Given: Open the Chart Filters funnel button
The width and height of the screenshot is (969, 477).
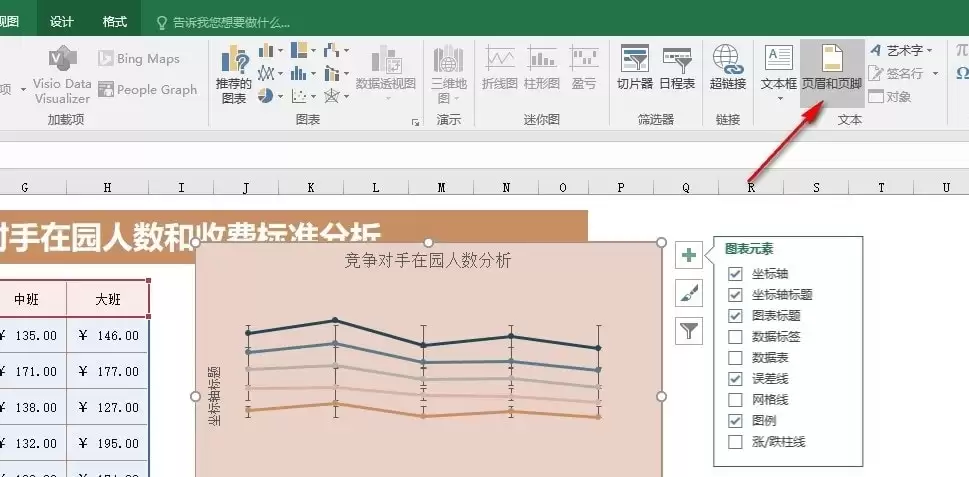Looking at the screenshot, I should point(688,331).
